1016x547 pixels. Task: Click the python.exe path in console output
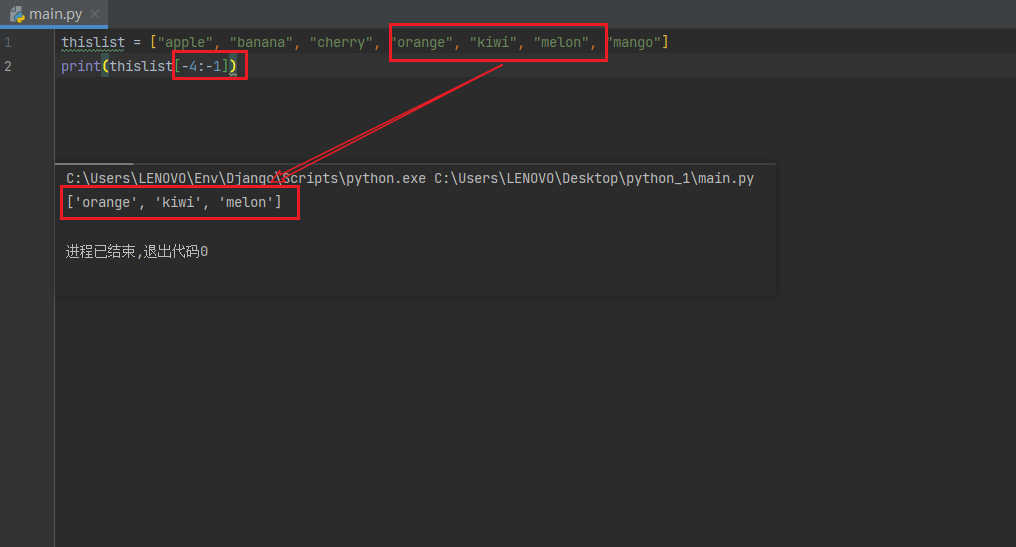coord(246,178)
